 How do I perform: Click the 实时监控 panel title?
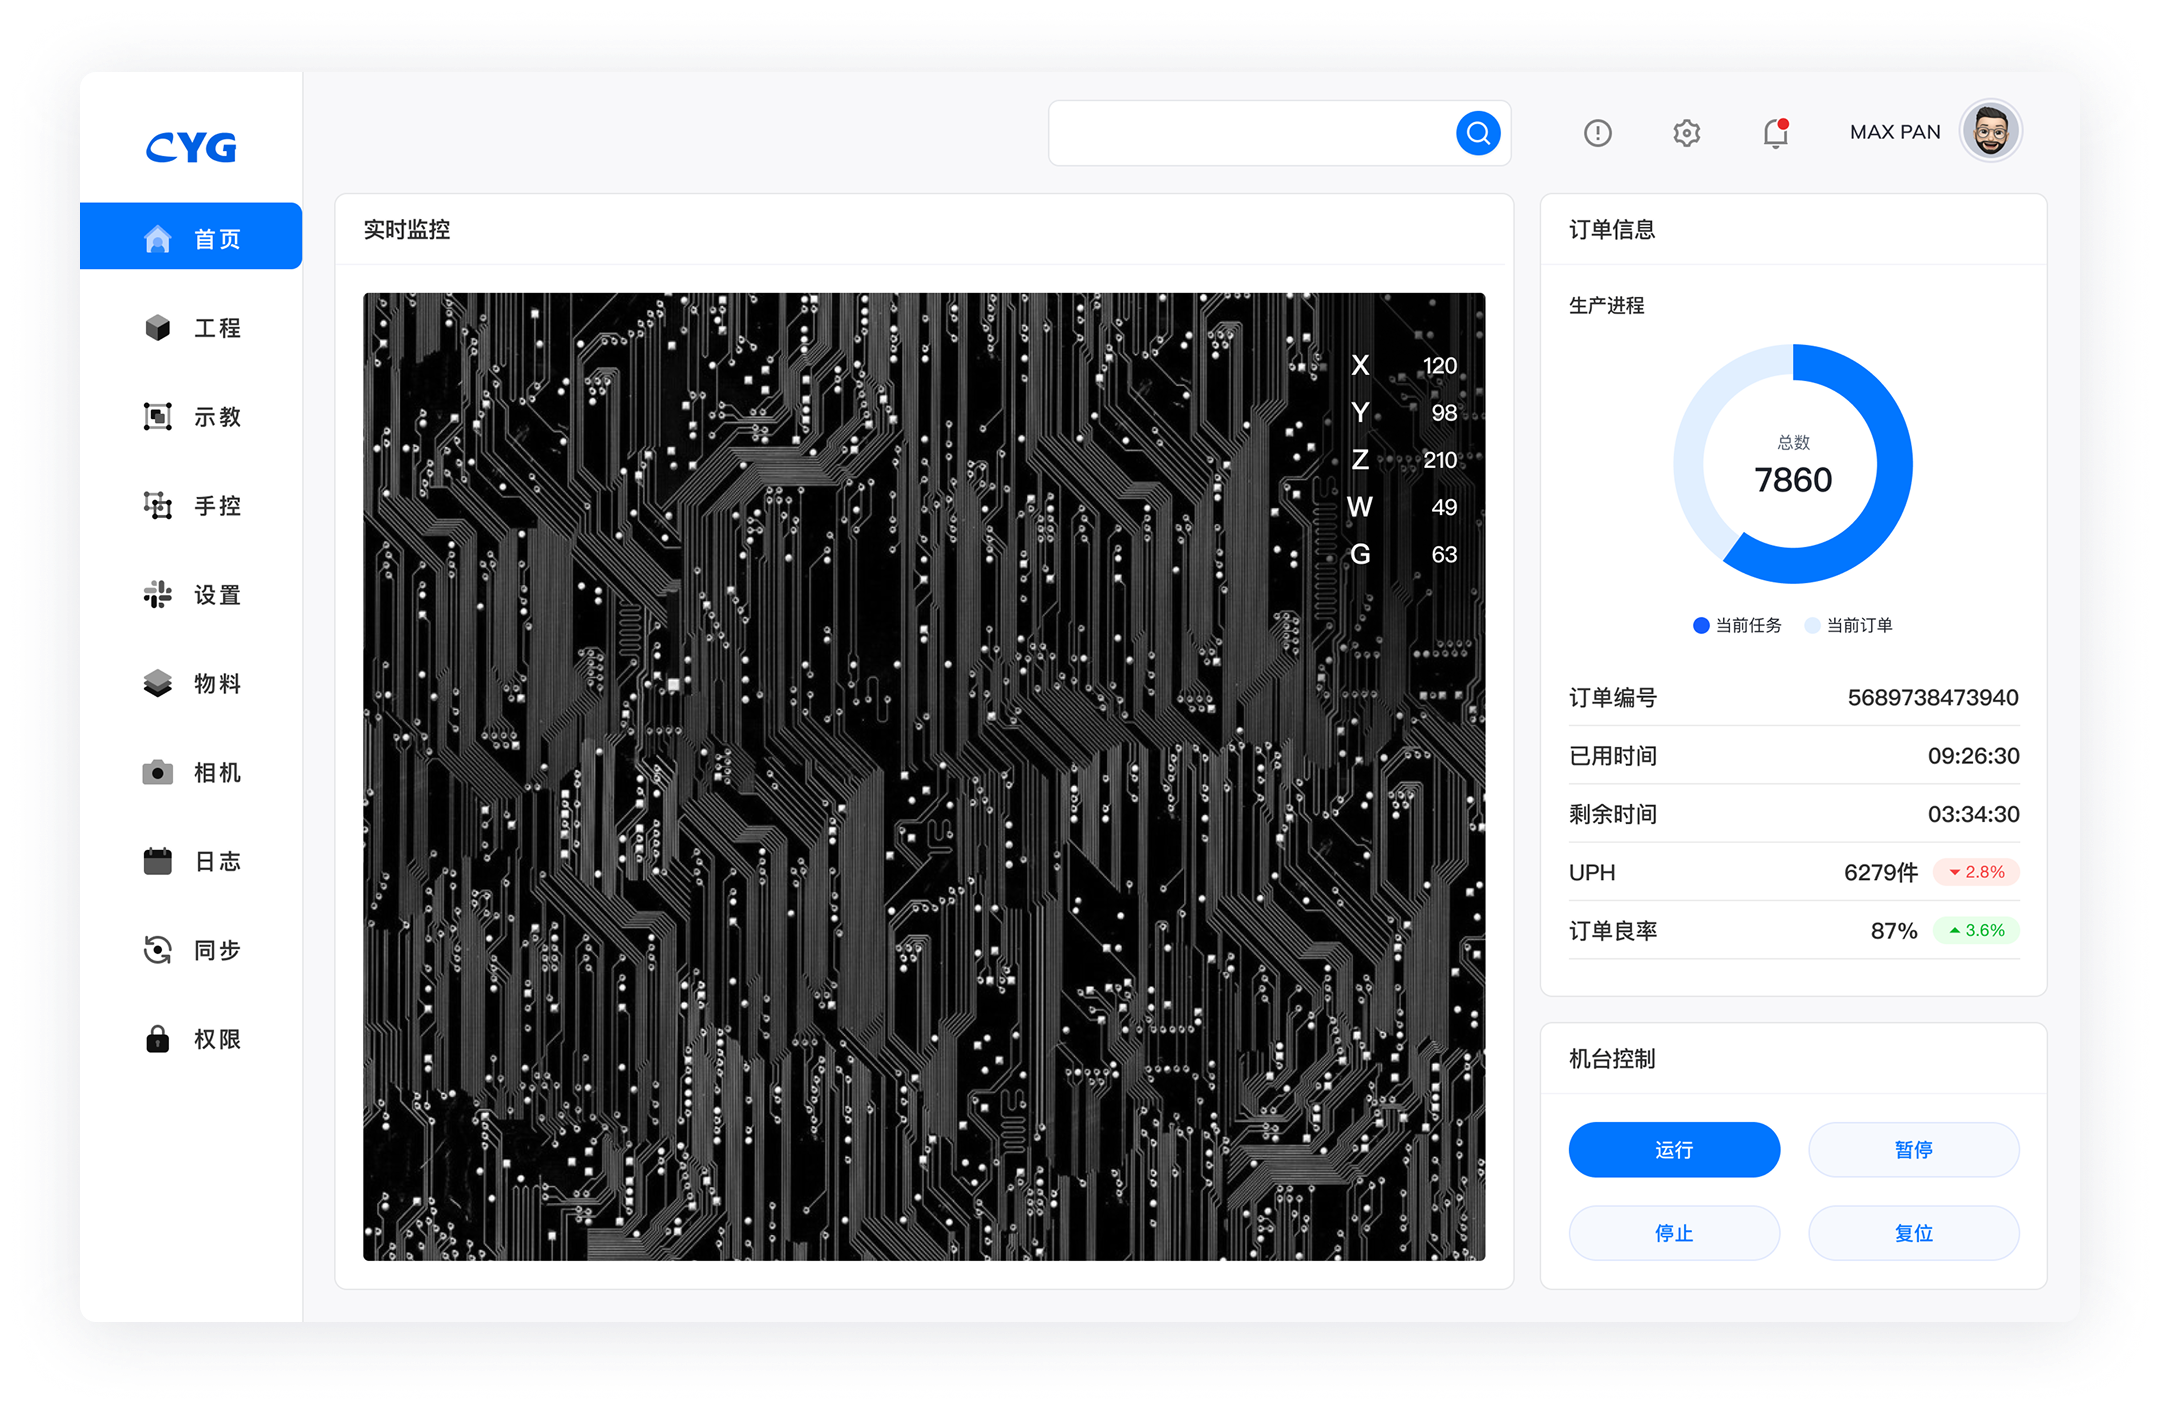point(407,229)
